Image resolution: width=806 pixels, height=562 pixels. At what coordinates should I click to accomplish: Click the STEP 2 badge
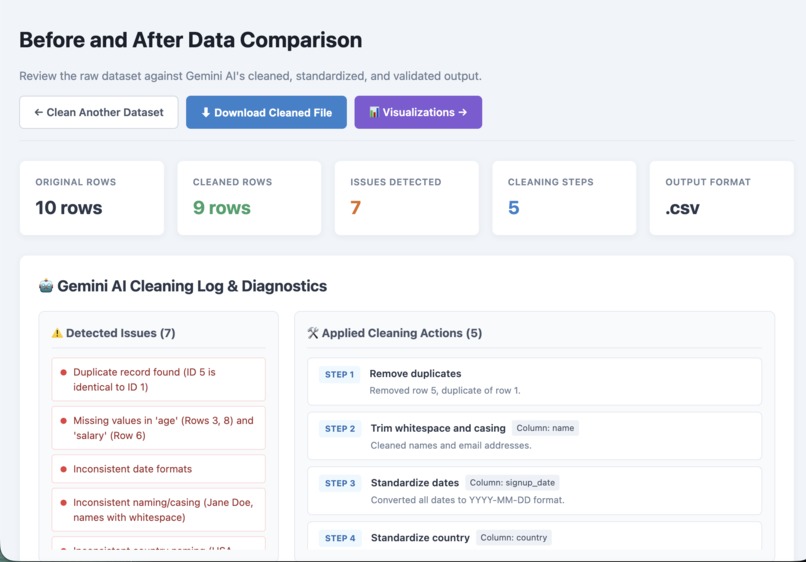point(340,429)
